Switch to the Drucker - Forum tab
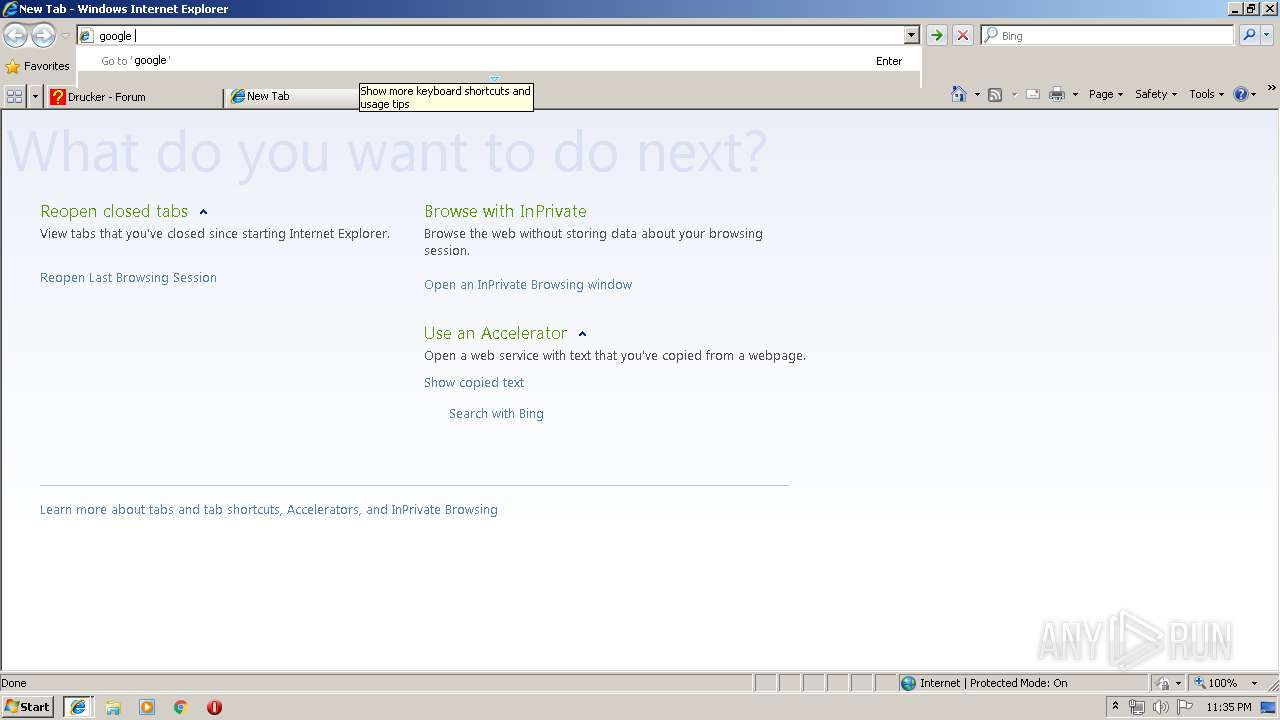Screen dimensions: 1280x720 pyautogui.click(x=134, y=97)
